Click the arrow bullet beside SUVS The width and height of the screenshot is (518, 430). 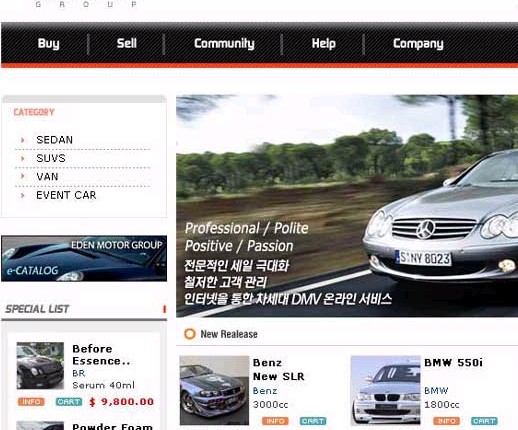tap(22, 158)
